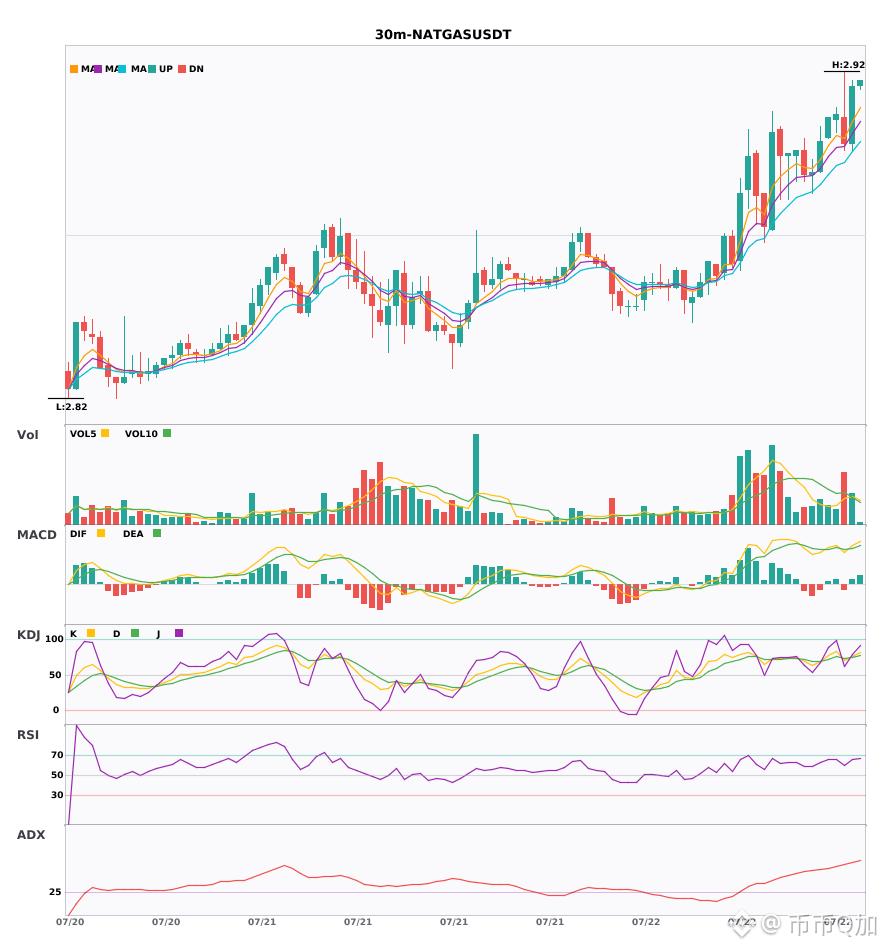
Task: Select the yellow VOL5 legend swatch
Action: (105, 433)
